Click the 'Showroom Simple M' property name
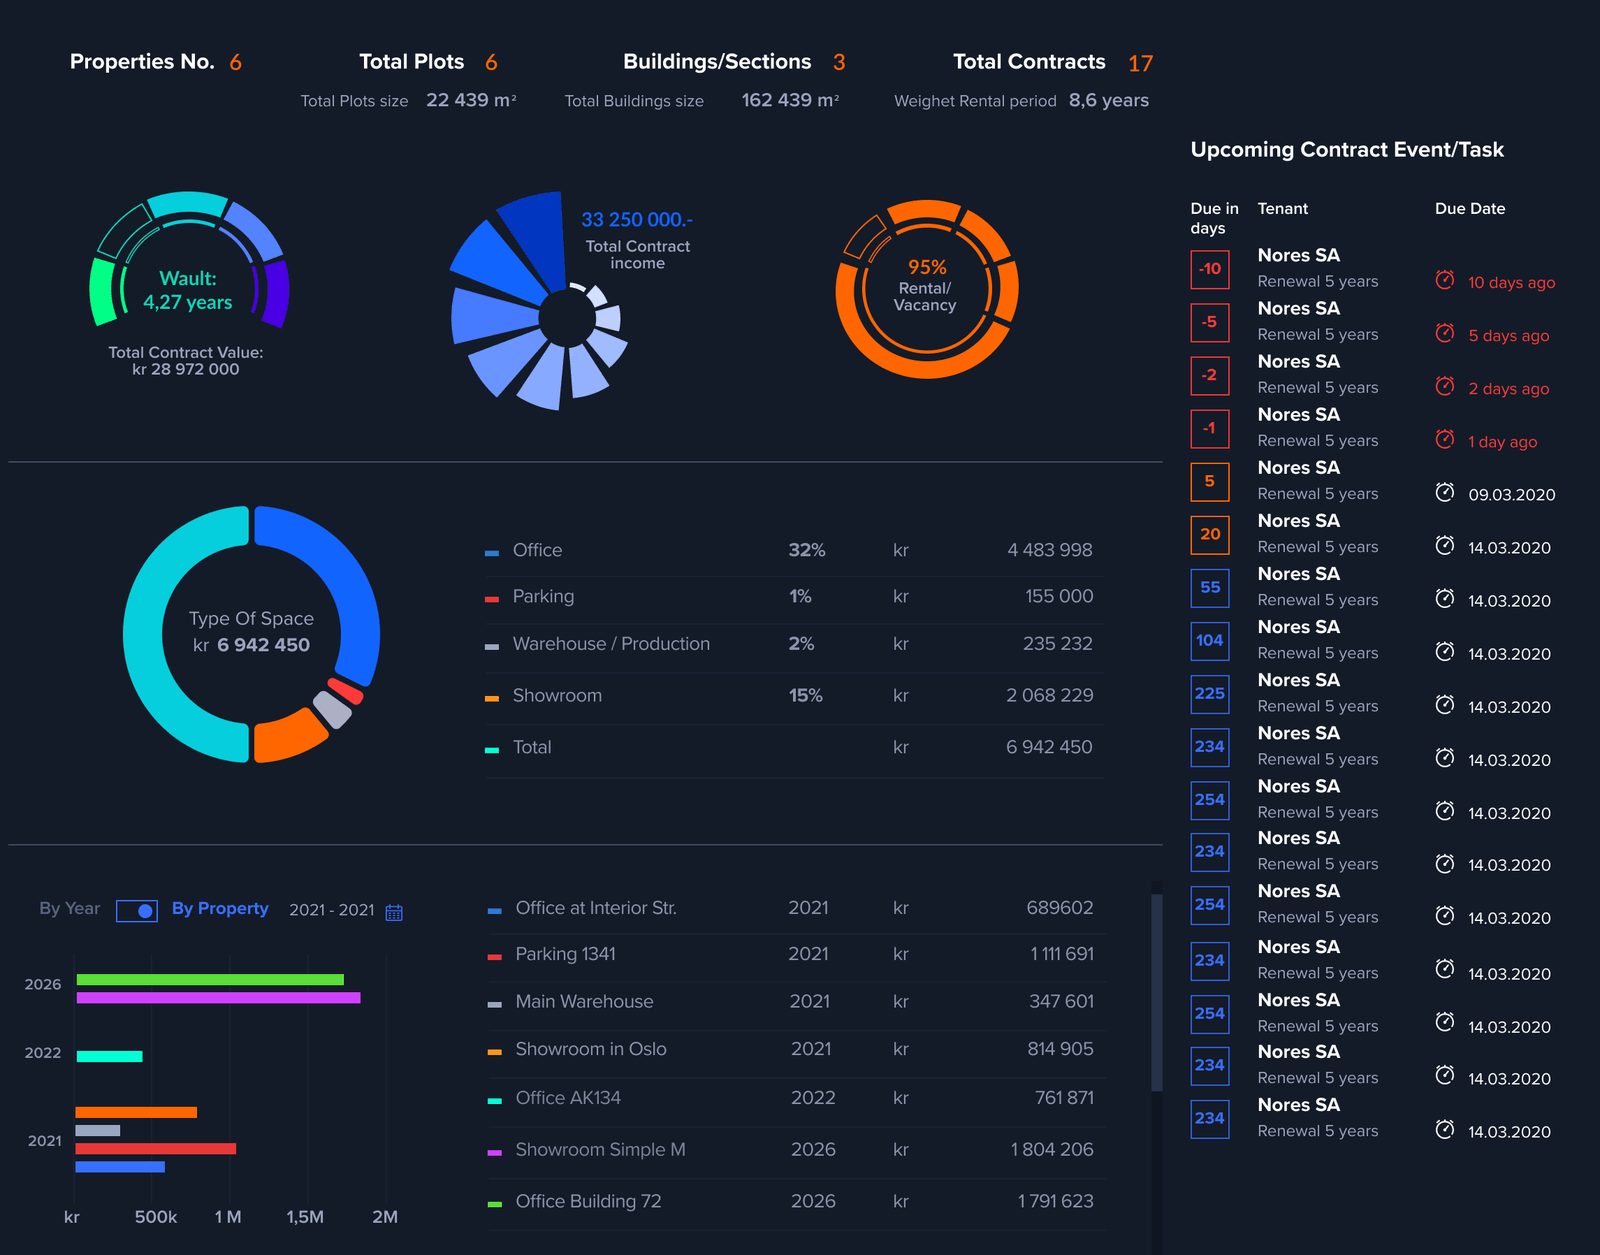Viewport: 1600px width, 1255px height. [600, 1150]
